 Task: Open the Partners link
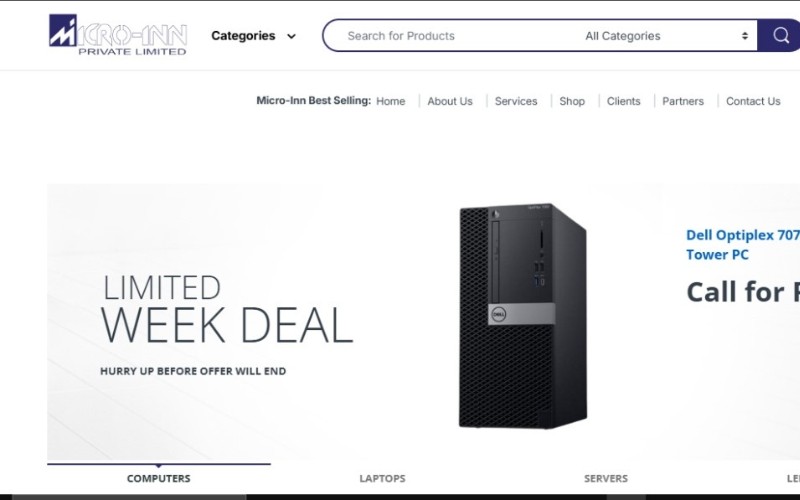pos(683,101)
